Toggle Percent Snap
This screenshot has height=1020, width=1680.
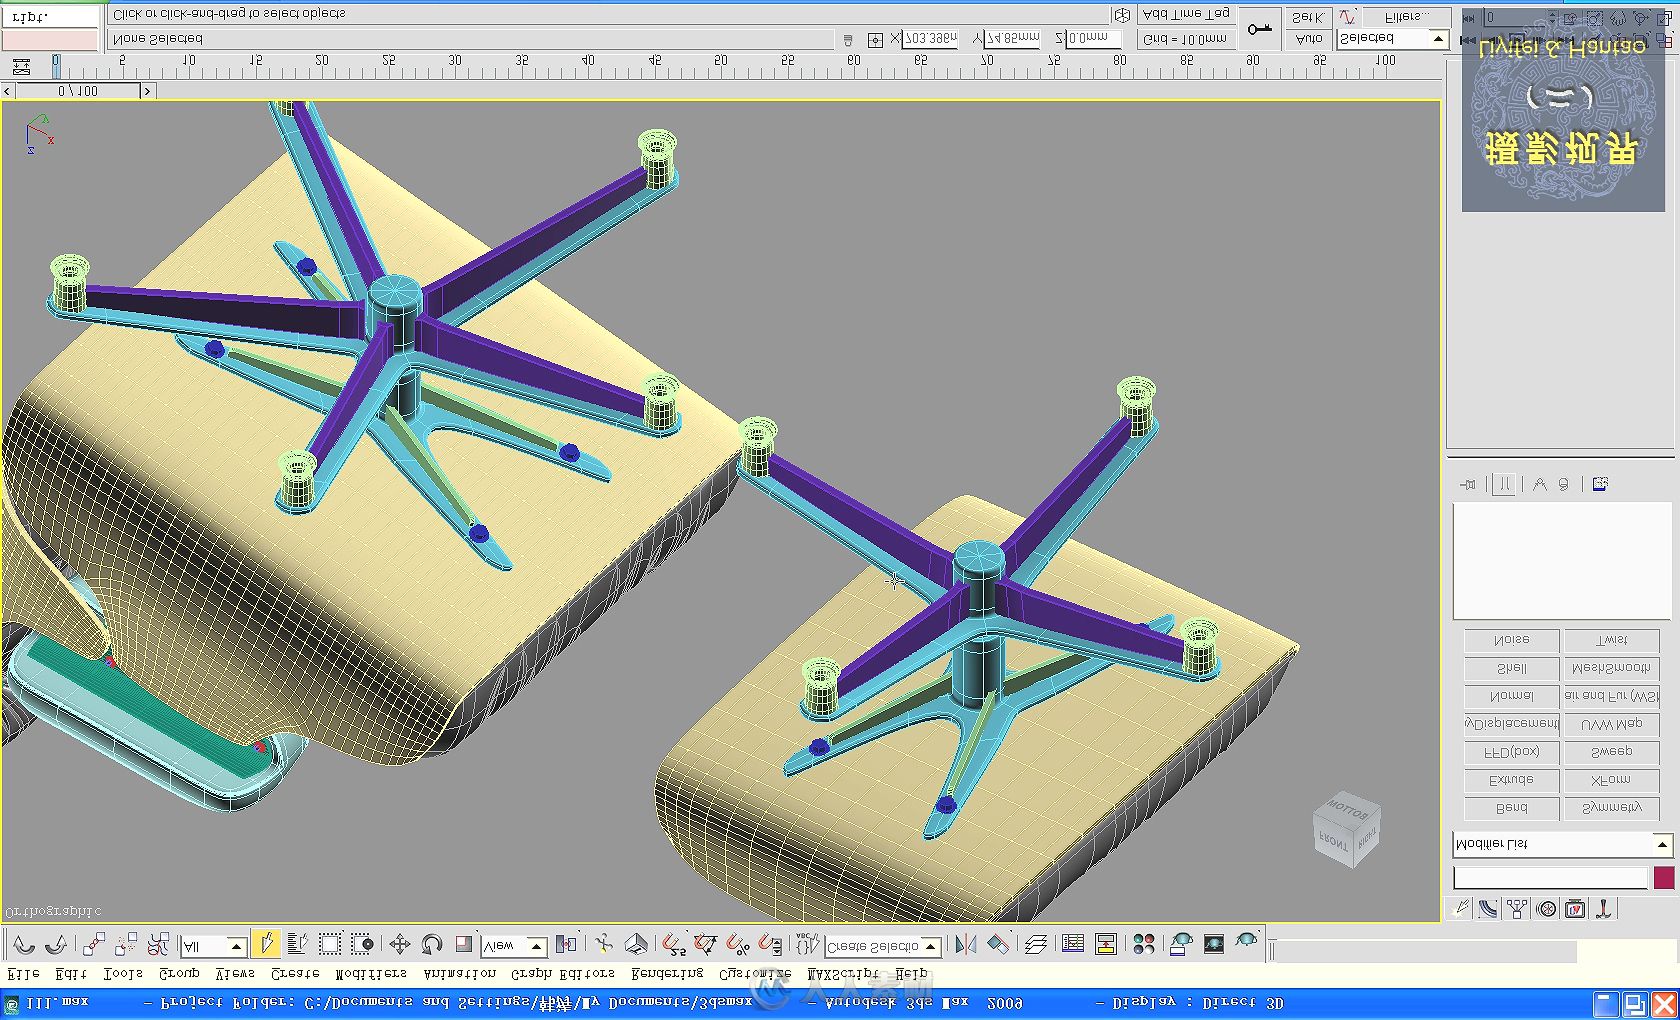pyautogui.click(x=738, y=944)
